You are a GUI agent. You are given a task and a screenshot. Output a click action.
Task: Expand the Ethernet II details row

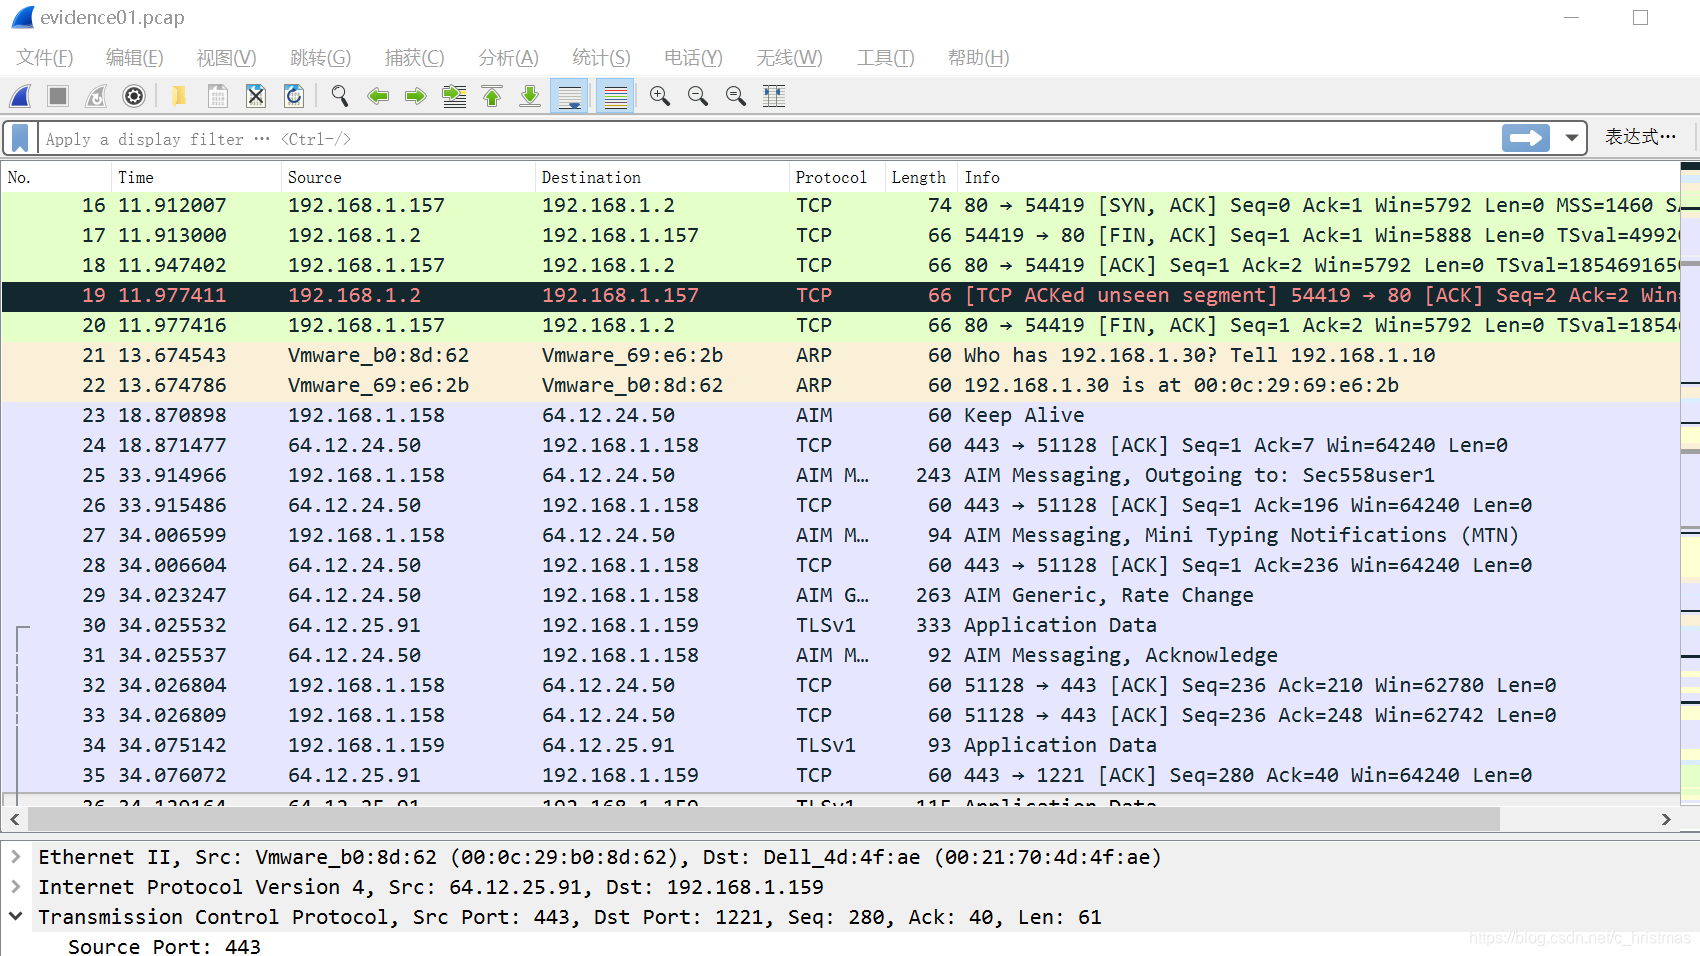coord(16,857)
